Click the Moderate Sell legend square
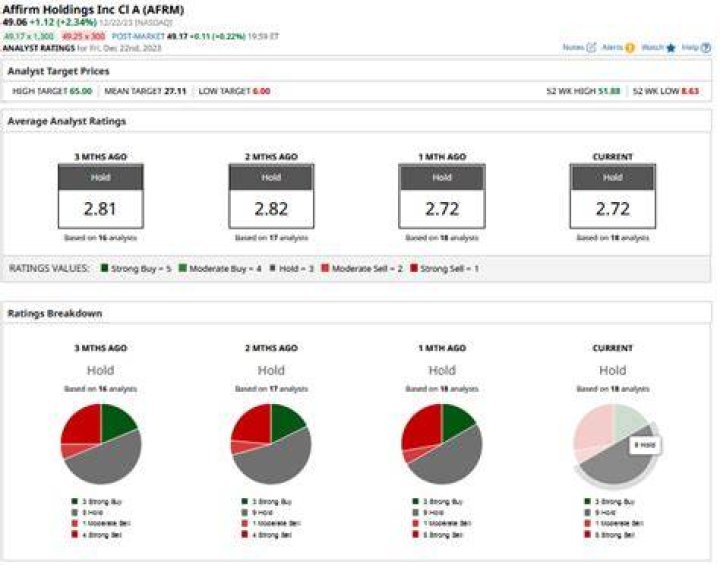This screenshot has height=565, width=720. pos(325,268)
